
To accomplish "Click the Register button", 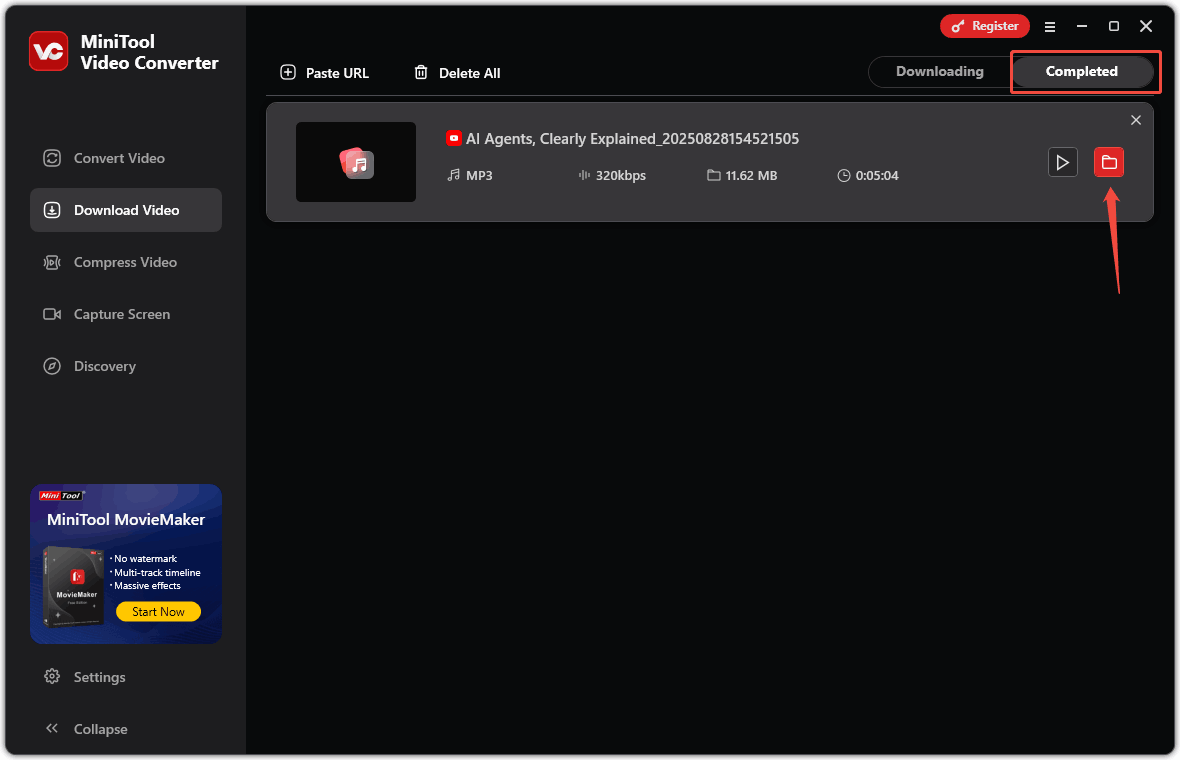I will [984, 26].
